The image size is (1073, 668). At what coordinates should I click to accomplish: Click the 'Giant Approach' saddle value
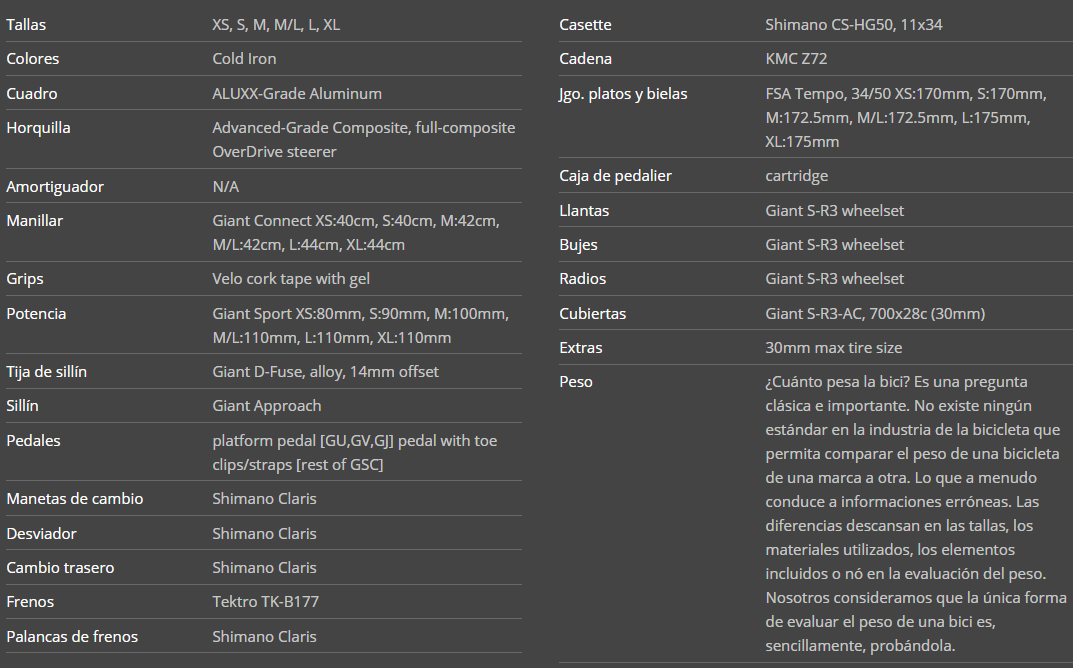click(266, 406)
